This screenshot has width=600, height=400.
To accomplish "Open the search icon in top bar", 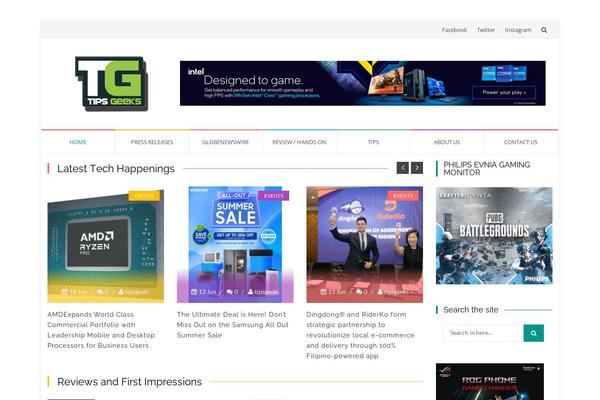I will click(544, 30).
